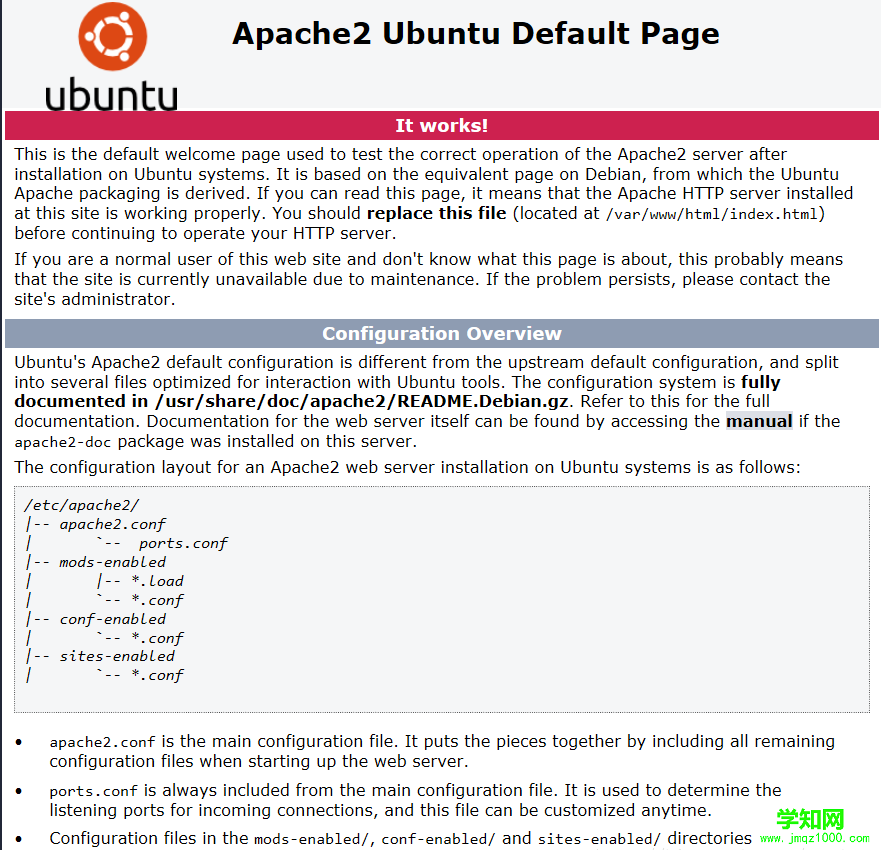Click the mods-enabled tree entry
This screenshot has width=881, height=850.
pos(112,562)
